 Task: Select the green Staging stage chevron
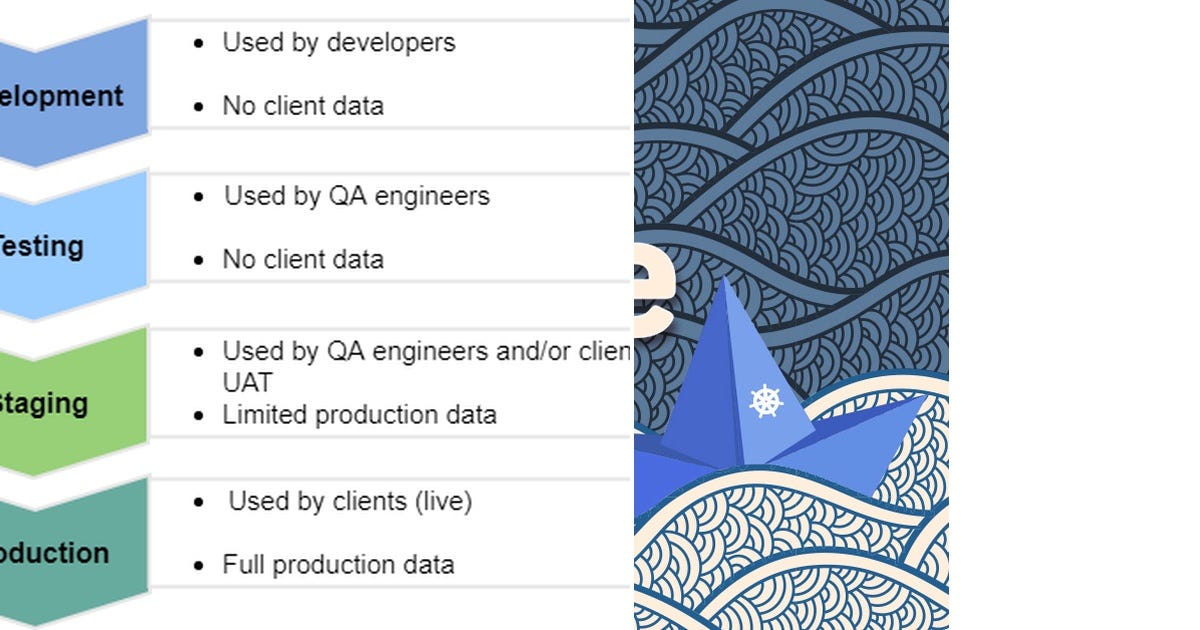pos(74,400)
